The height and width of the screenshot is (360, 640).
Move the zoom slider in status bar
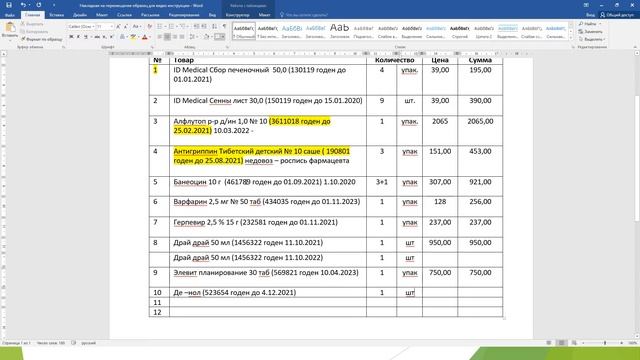coord(604,343)
